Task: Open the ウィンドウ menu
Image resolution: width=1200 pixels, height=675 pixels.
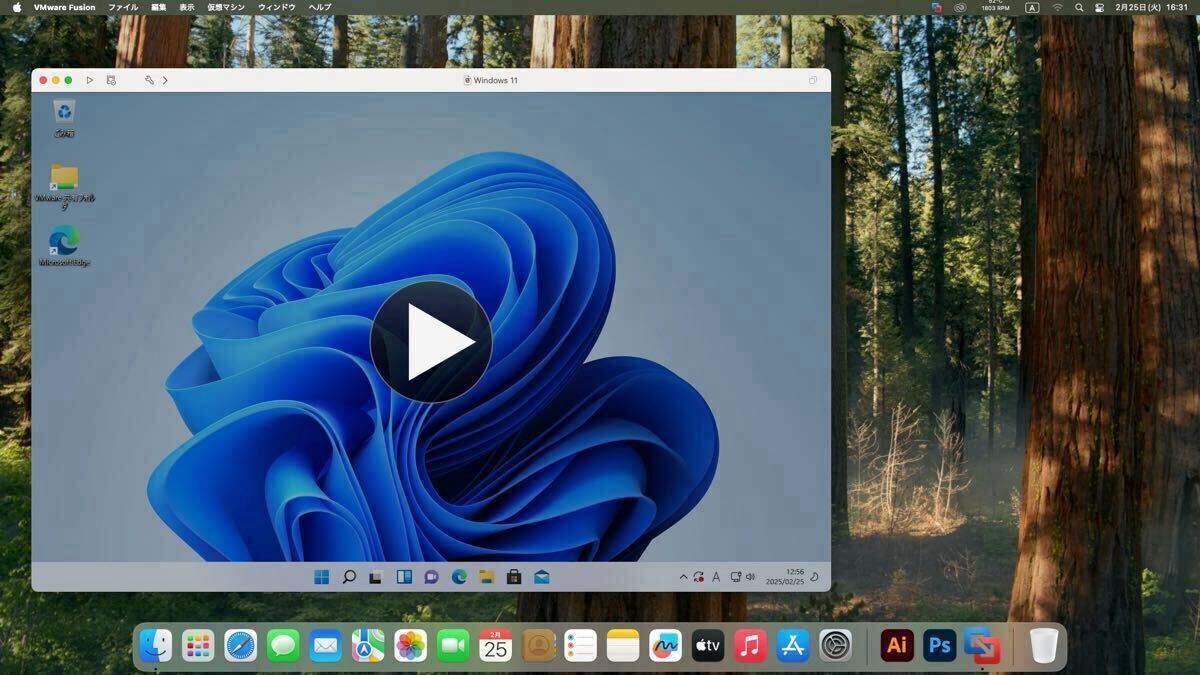Action: coord(277,7)
